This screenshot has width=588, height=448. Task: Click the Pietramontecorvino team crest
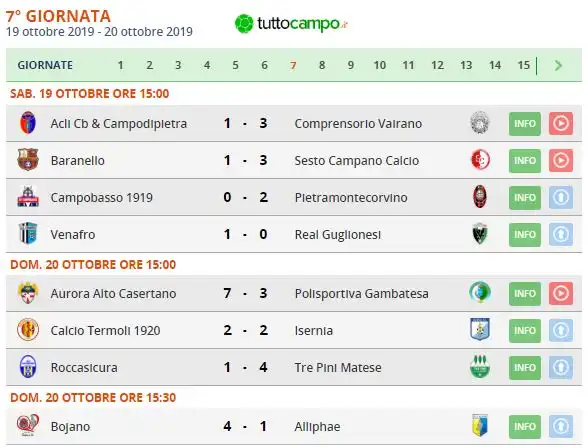pos(480,197)
